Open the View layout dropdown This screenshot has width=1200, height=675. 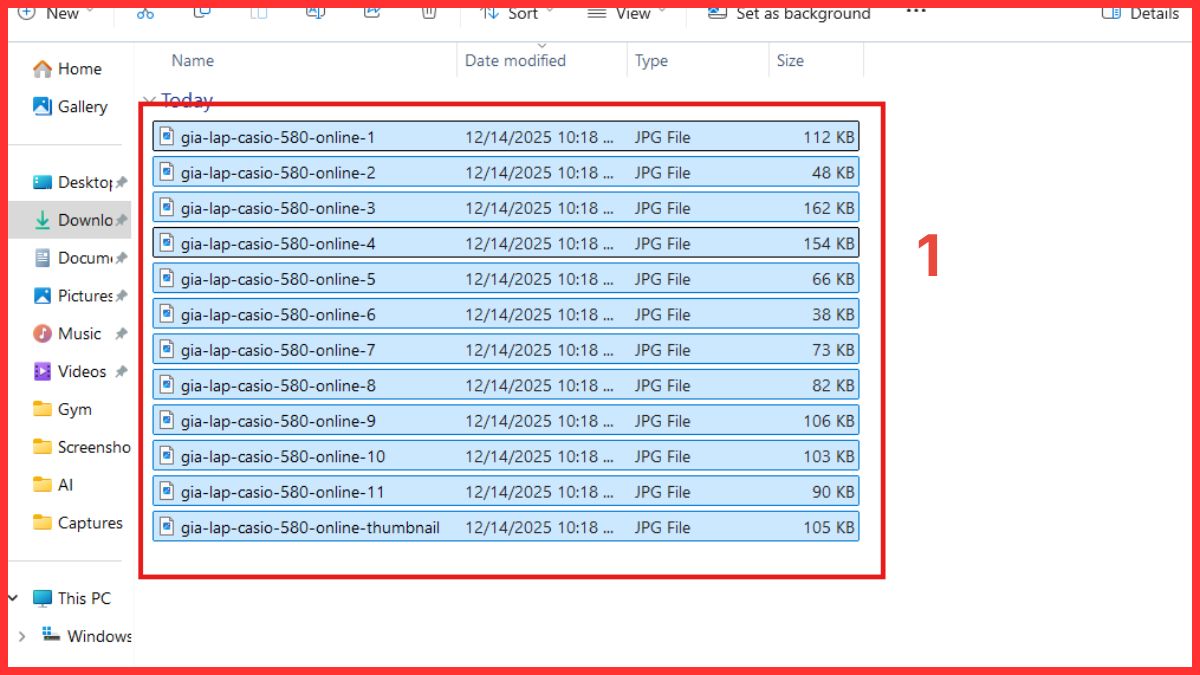pos(626,13)
